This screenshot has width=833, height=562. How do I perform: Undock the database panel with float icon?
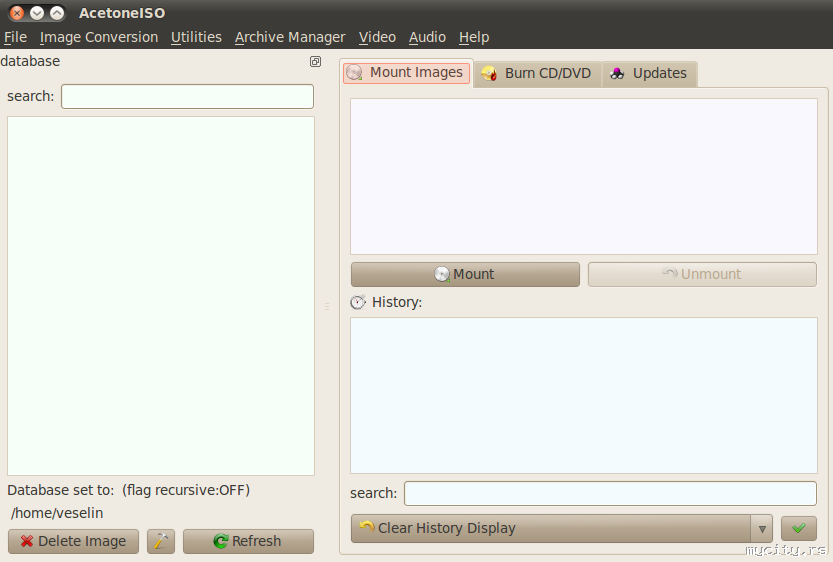315,62
